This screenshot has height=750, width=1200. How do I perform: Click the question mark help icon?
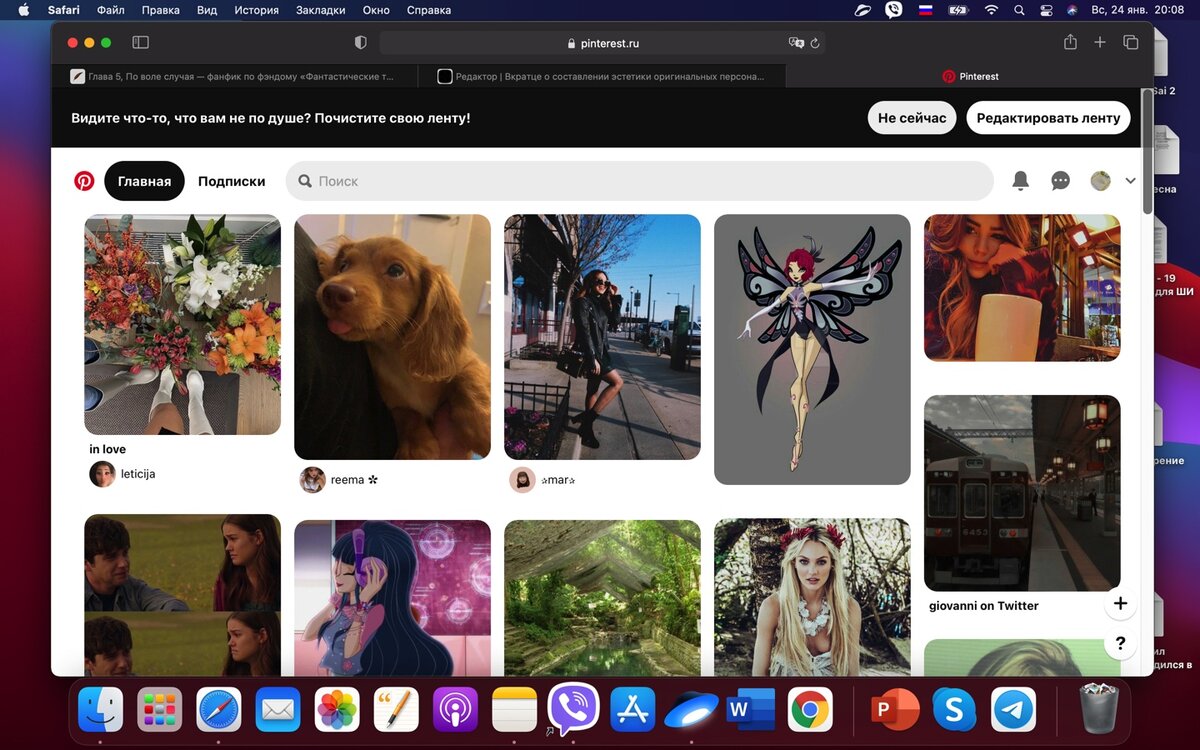coord(1119,643)
